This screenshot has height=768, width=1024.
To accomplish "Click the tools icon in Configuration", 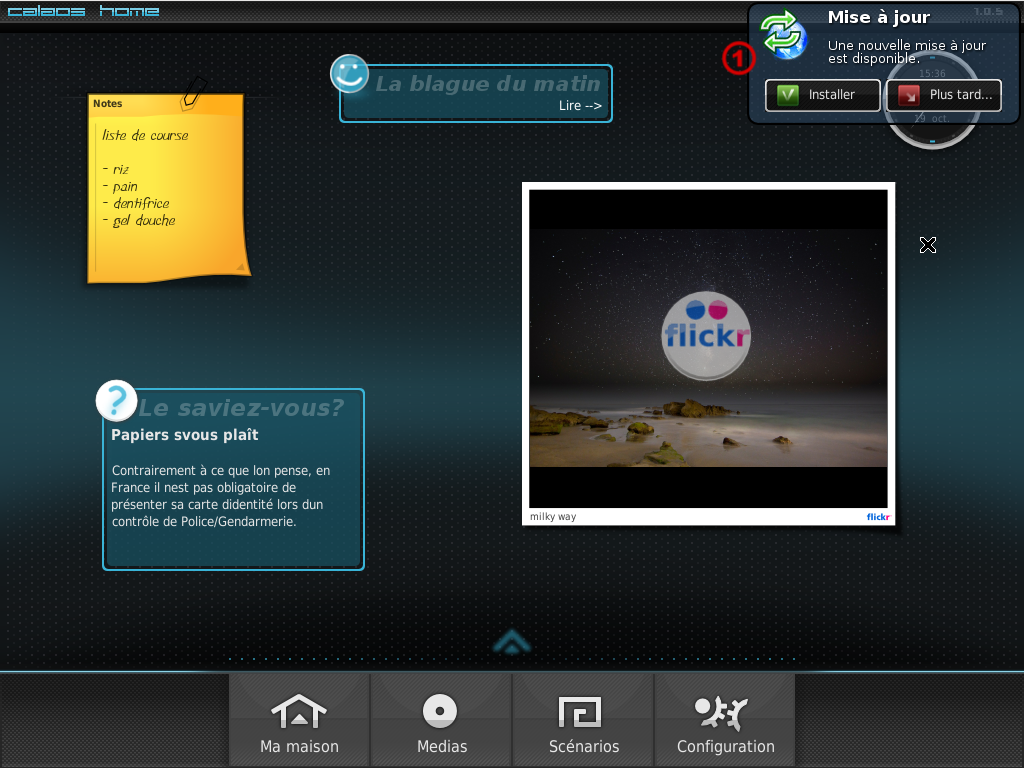I will tap(720, 713).
